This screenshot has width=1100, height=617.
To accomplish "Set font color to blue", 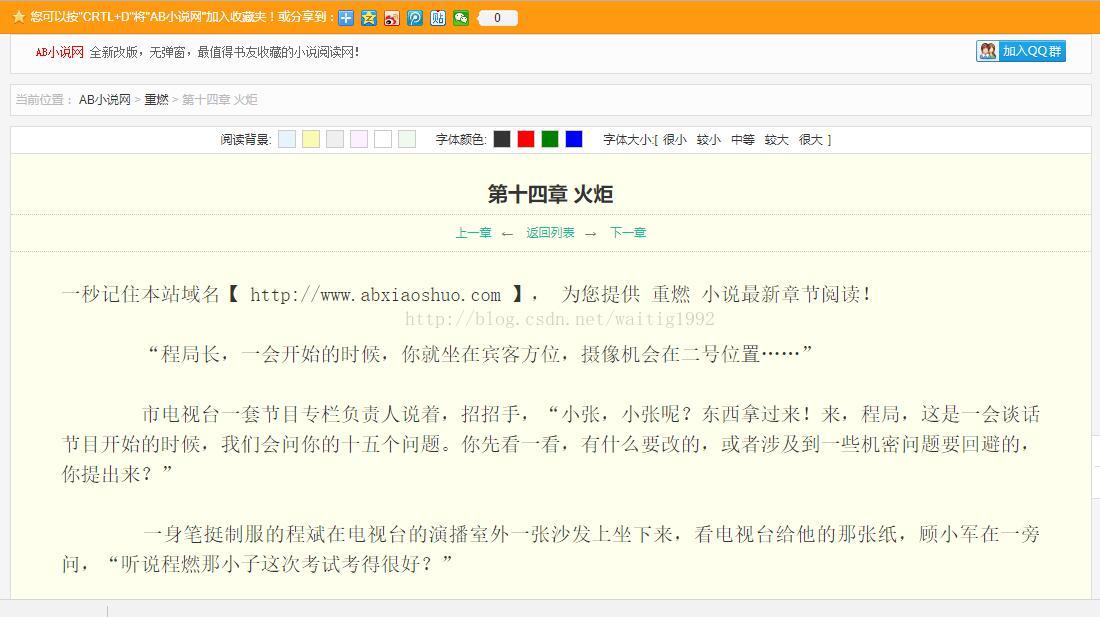I will click(x=574, y=139).
